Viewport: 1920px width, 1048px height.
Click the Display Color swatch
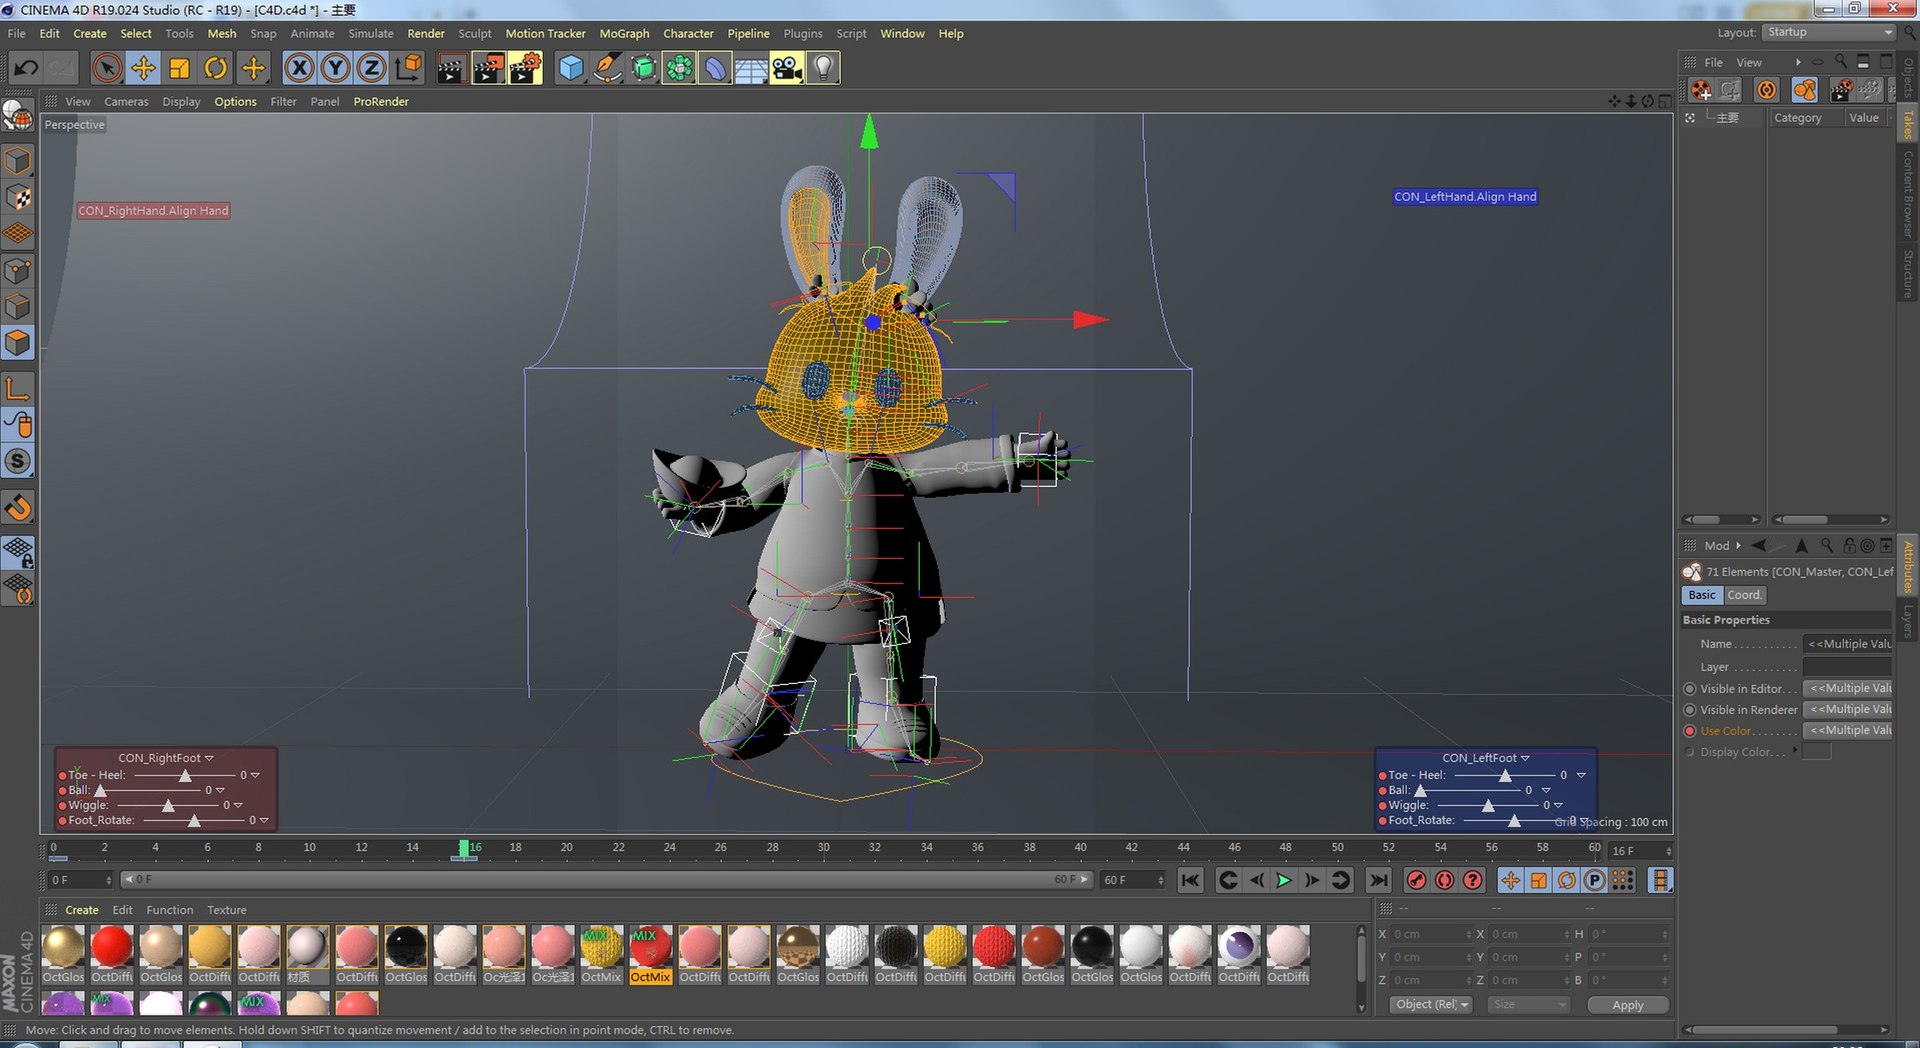point(1817,752)
